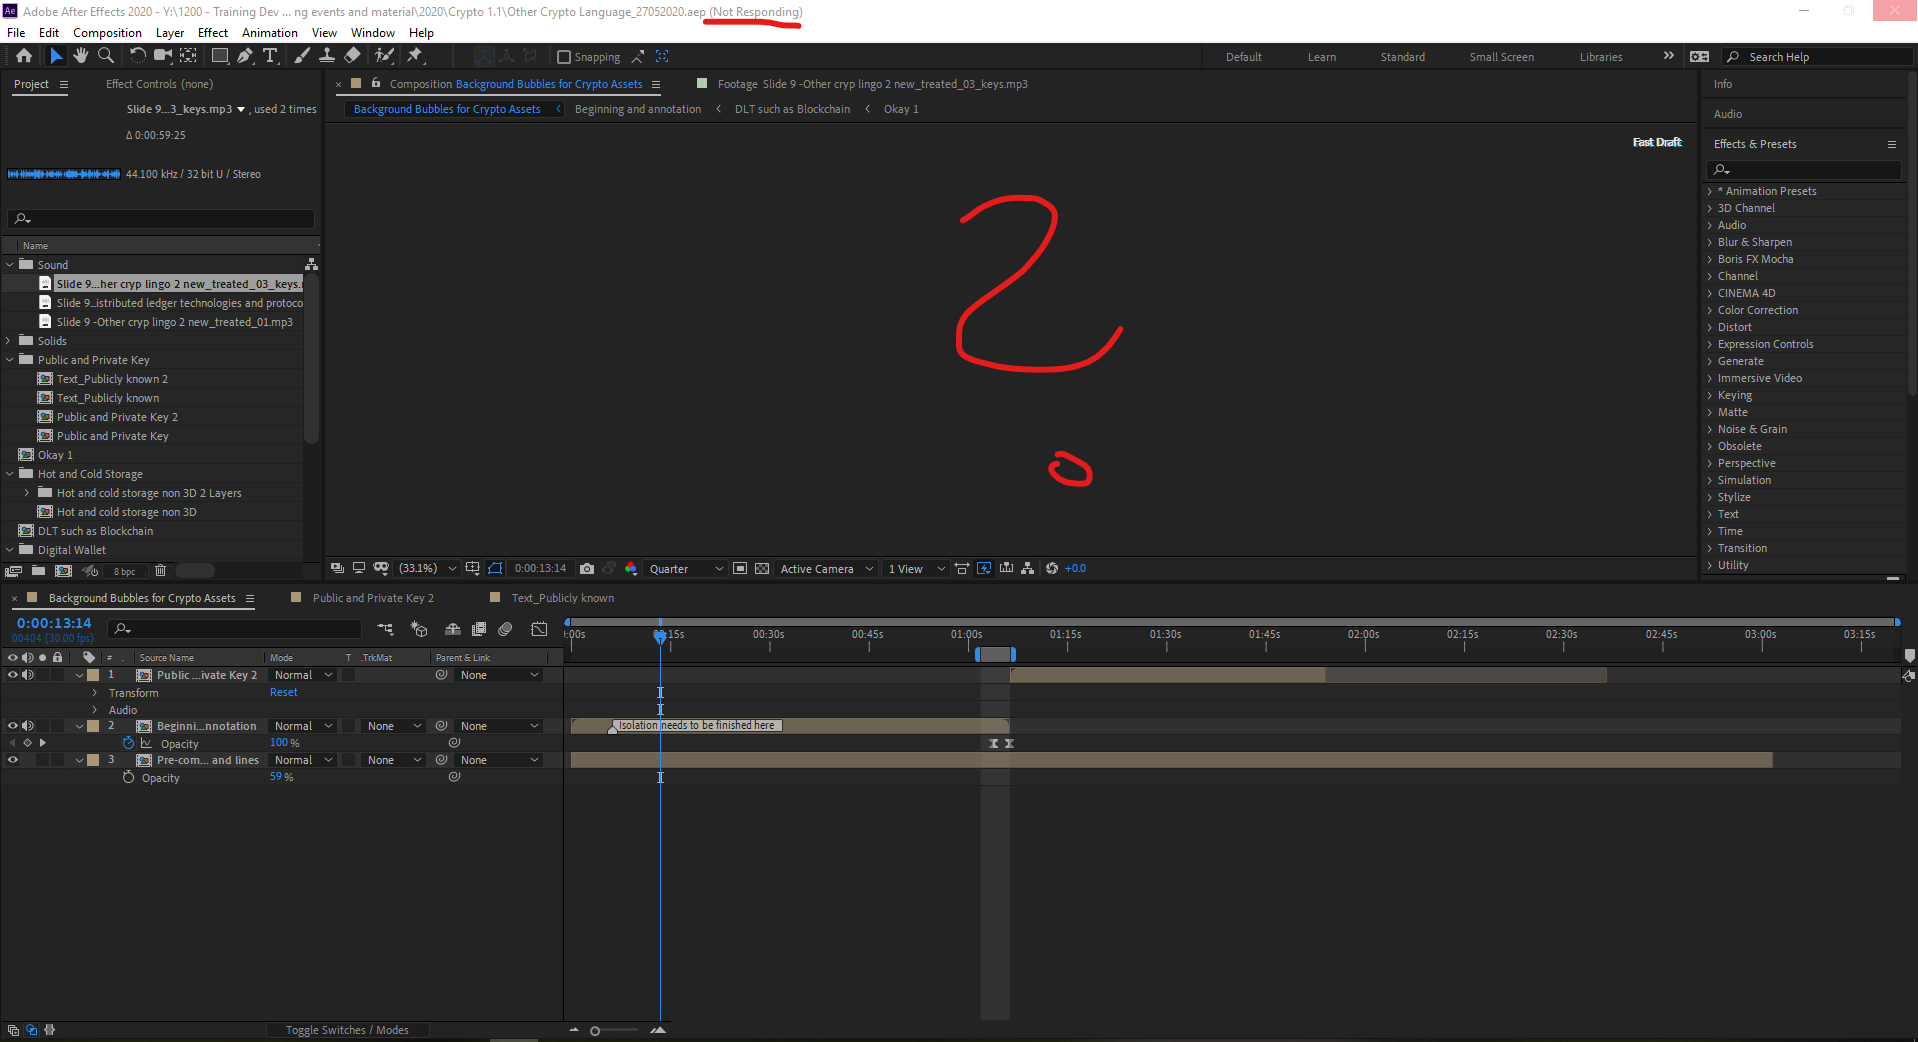Open the Composition menu
Screen dimensions: 1918x1042
107,32
